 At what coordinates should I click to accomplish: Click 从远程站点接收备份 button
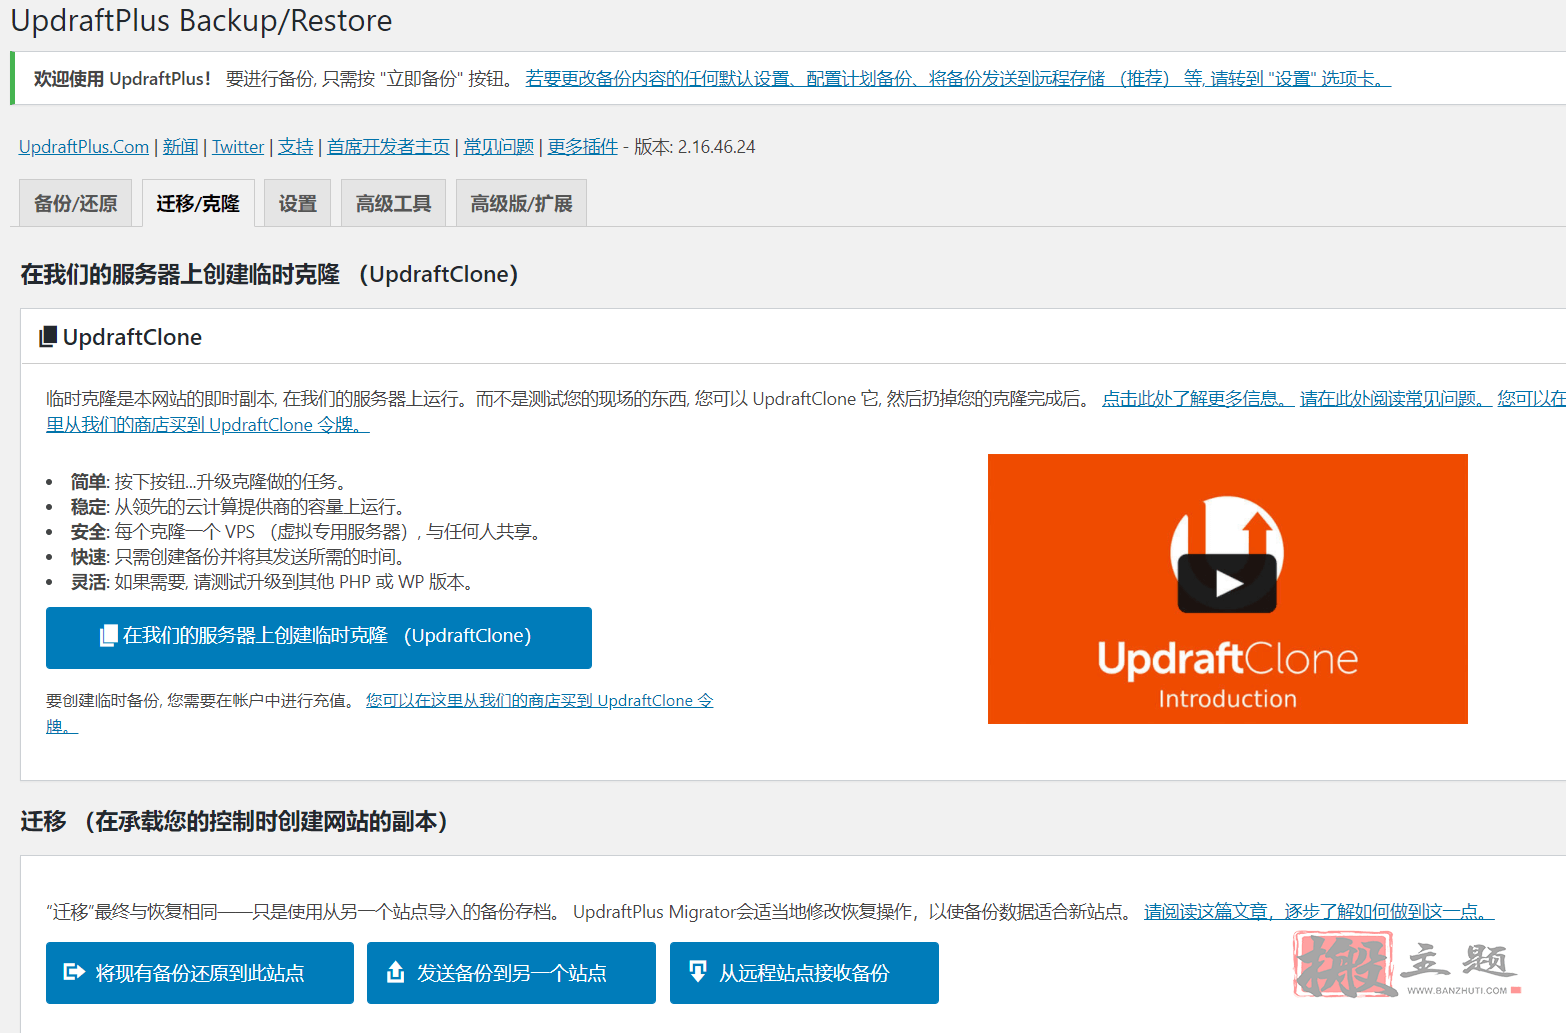pyautogui.click(x=804, y=972)
